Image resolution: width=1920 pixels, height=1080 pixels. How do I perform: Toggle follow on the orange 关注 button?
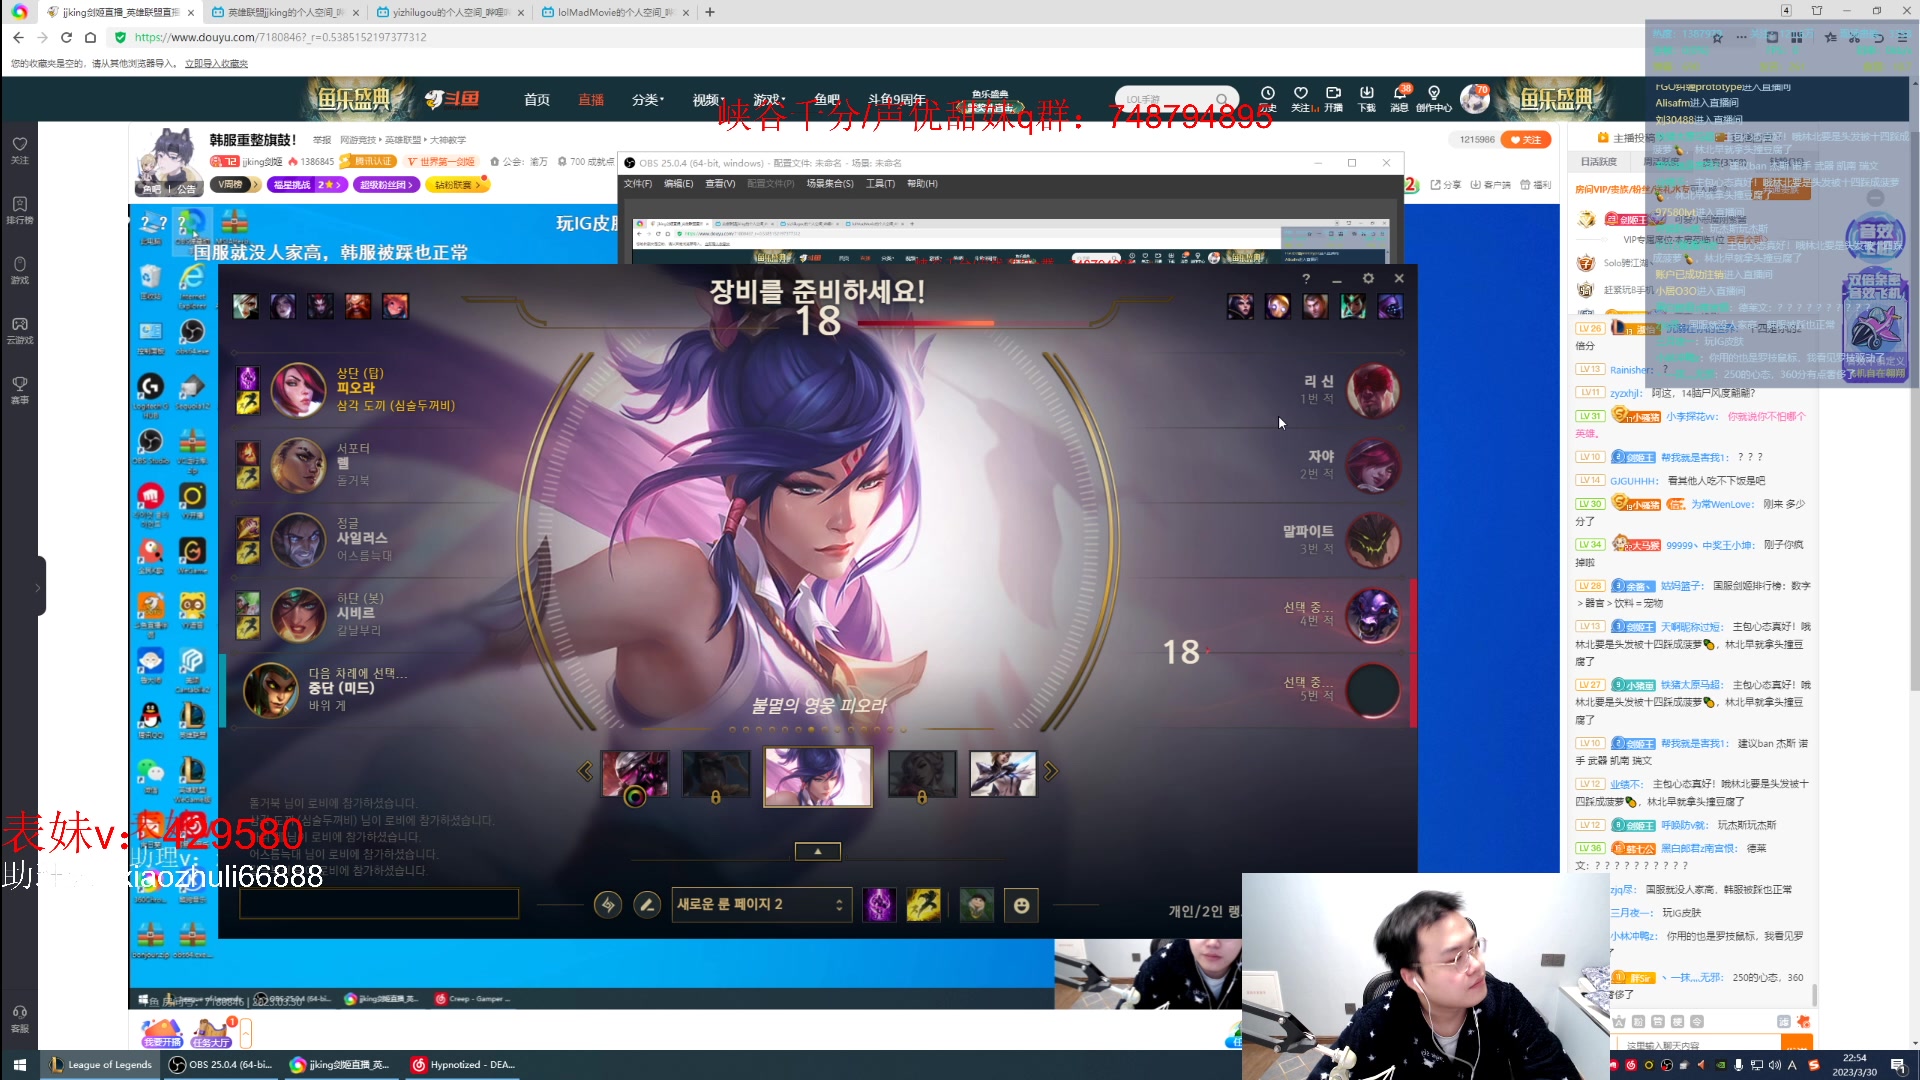coord(1525,139)
